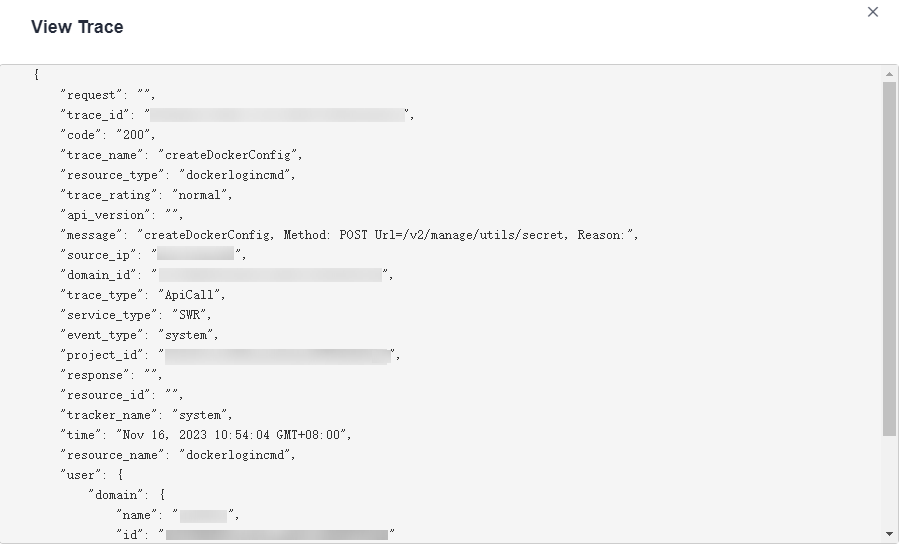Click the tracker_name system line
This screenshot has width=899, height=547.
pyautogui.click(x=146, y=415)
